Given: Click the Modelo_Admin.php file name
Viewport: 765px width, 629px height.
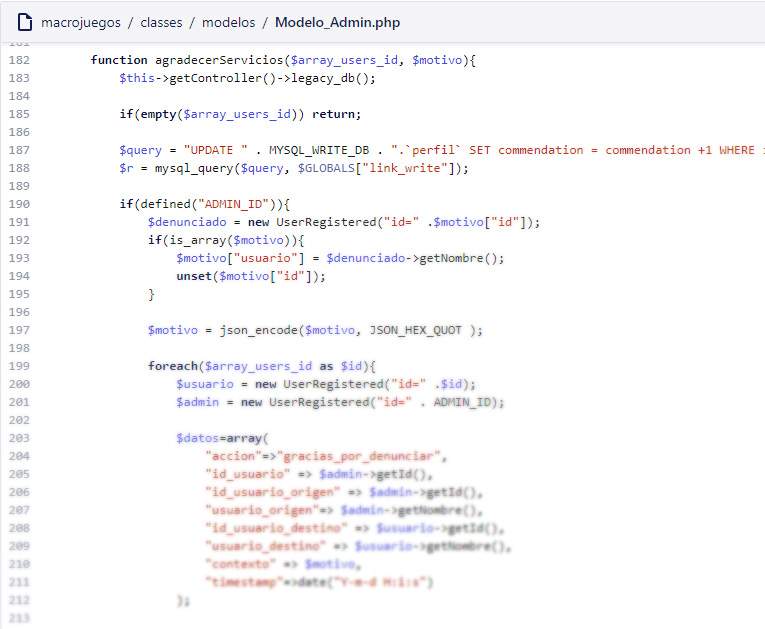Looking at the screenshot, I should [x=337, y=22].
